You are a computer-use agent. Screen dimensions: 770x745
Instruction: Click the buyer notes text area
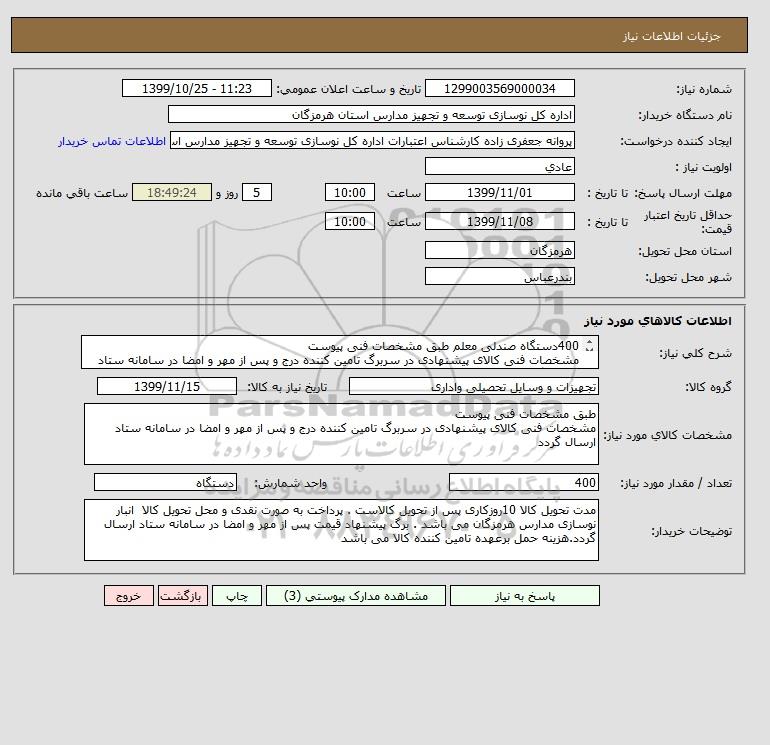[341, 530]
